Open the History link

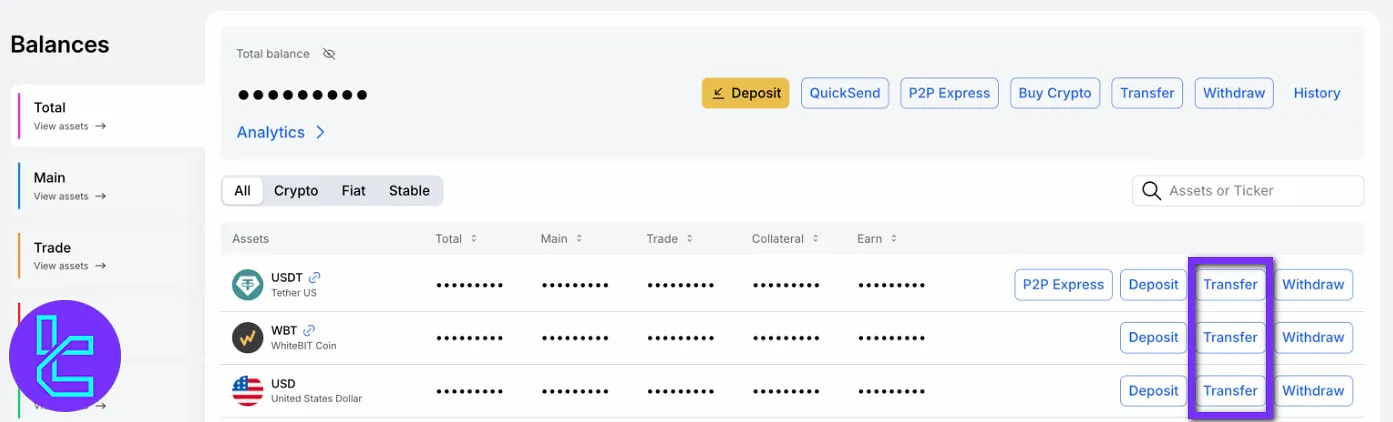(x=1317, y=93)
